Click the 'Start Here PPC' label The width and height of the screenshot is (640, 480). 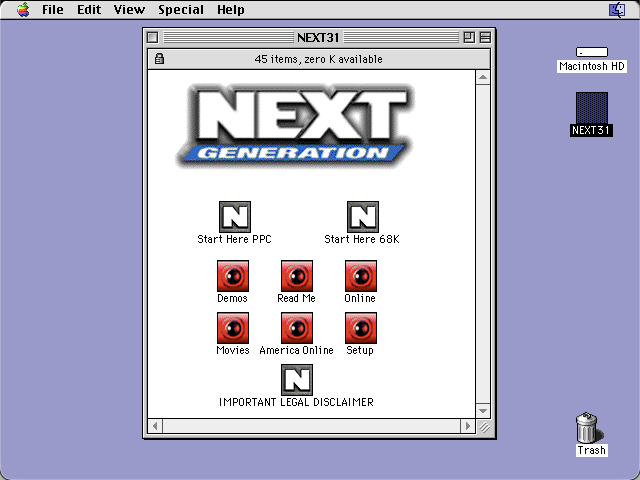tap(234, 239)
